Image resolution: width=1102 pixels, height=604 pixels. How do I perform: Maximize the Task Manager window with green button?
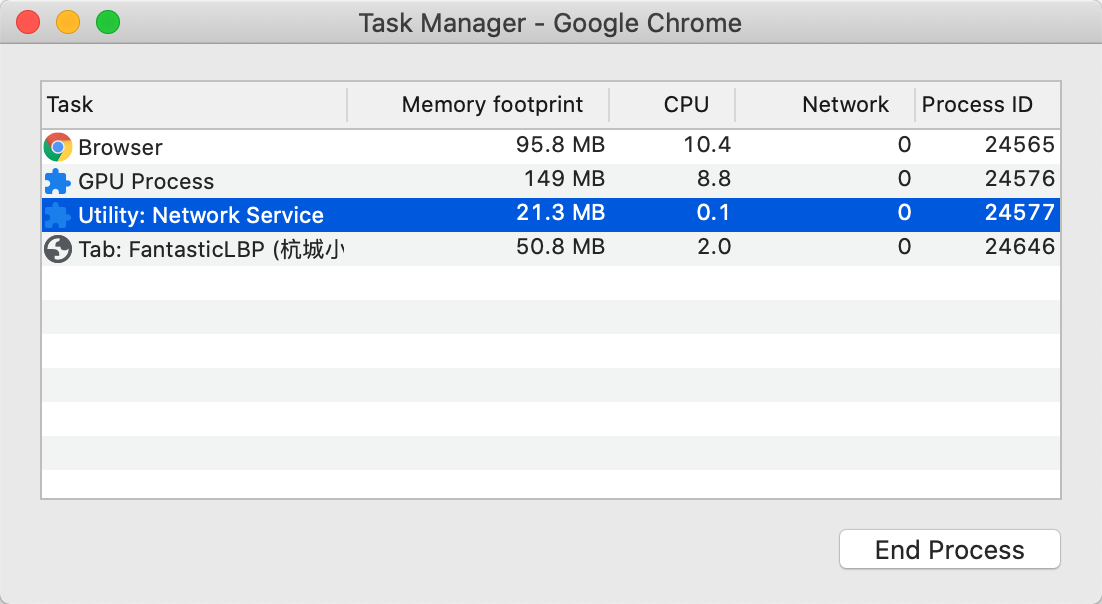coord(108,22)
